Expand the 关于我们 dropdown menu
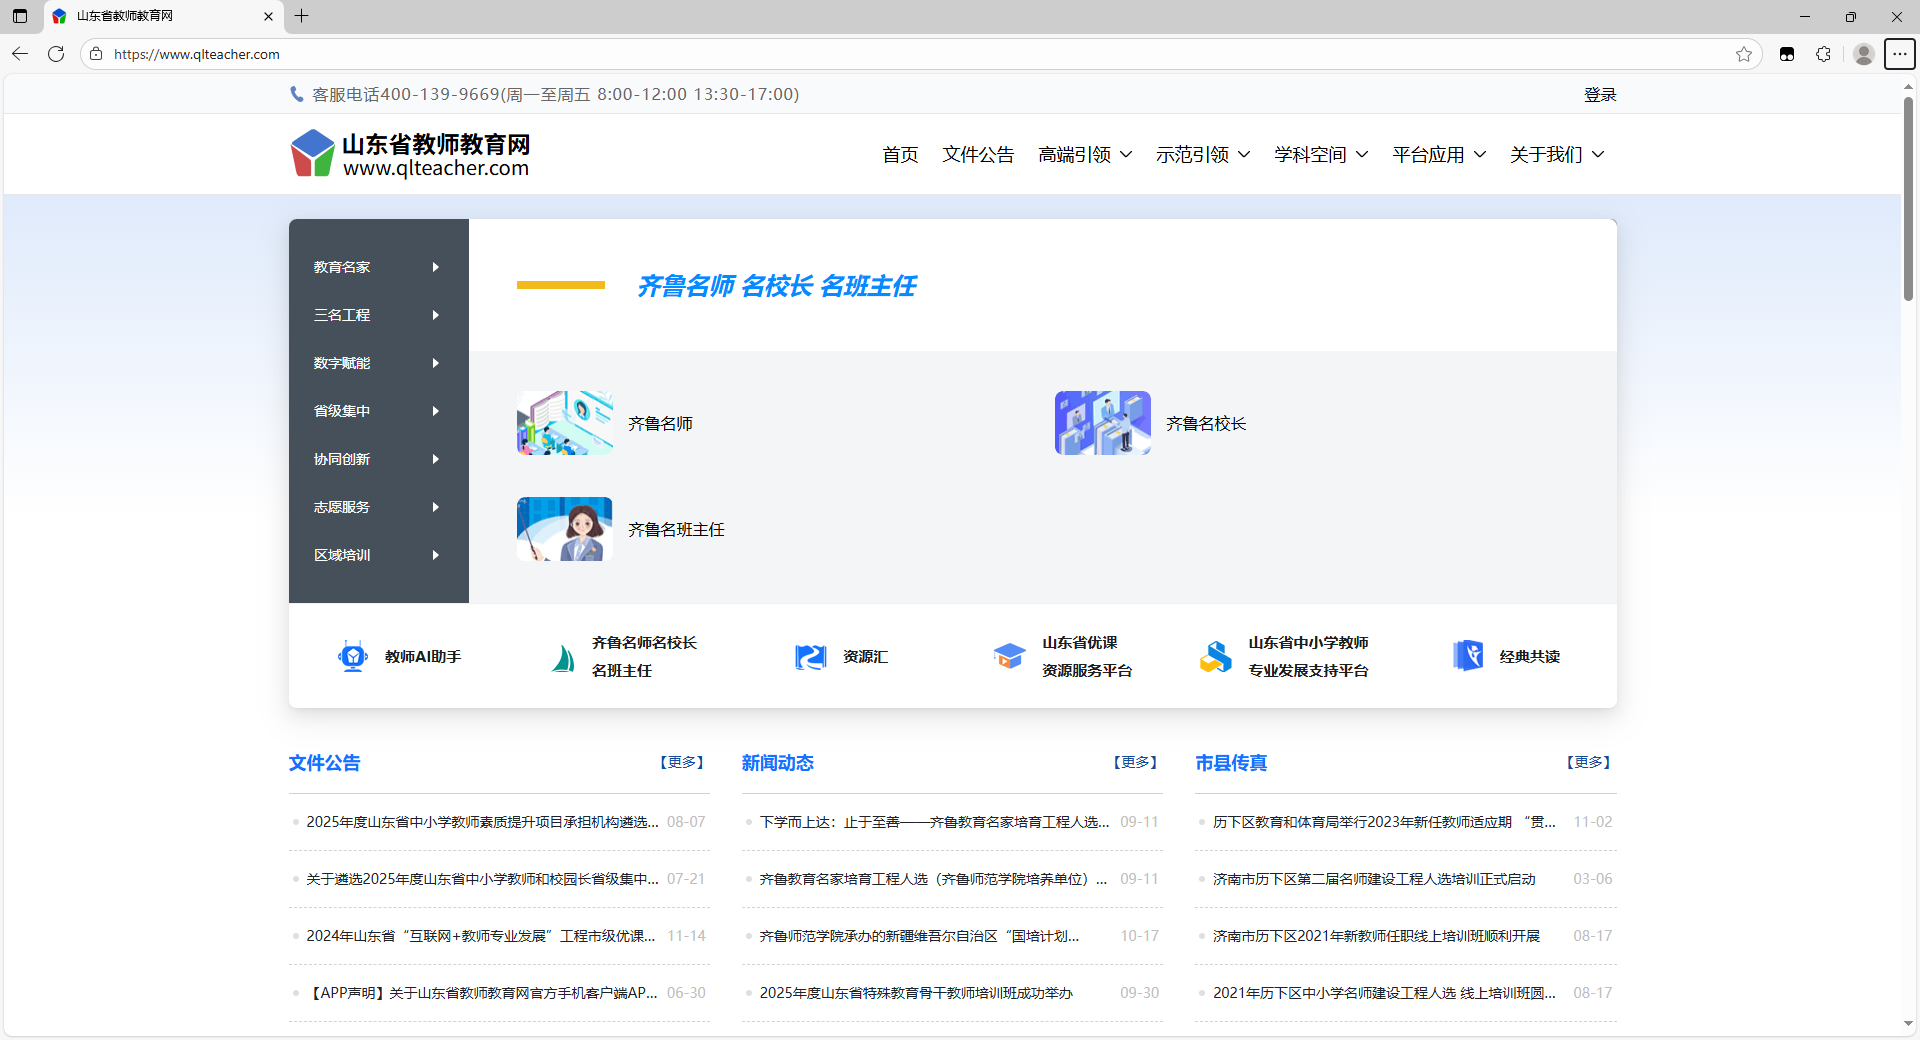The height and width of the screenshot is (1040, 1920). point(1557,155)
